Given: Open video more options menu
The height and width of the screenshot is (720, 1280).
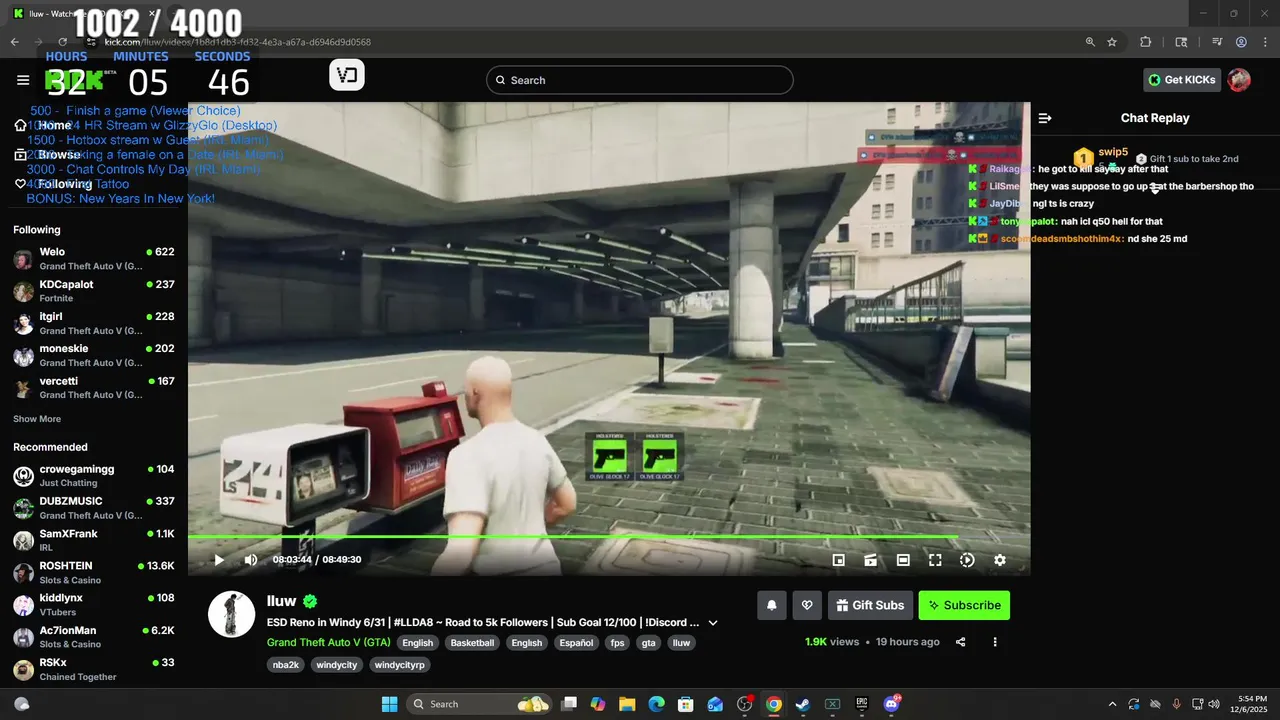Looking at the screenshot, I should click(995, 642).
